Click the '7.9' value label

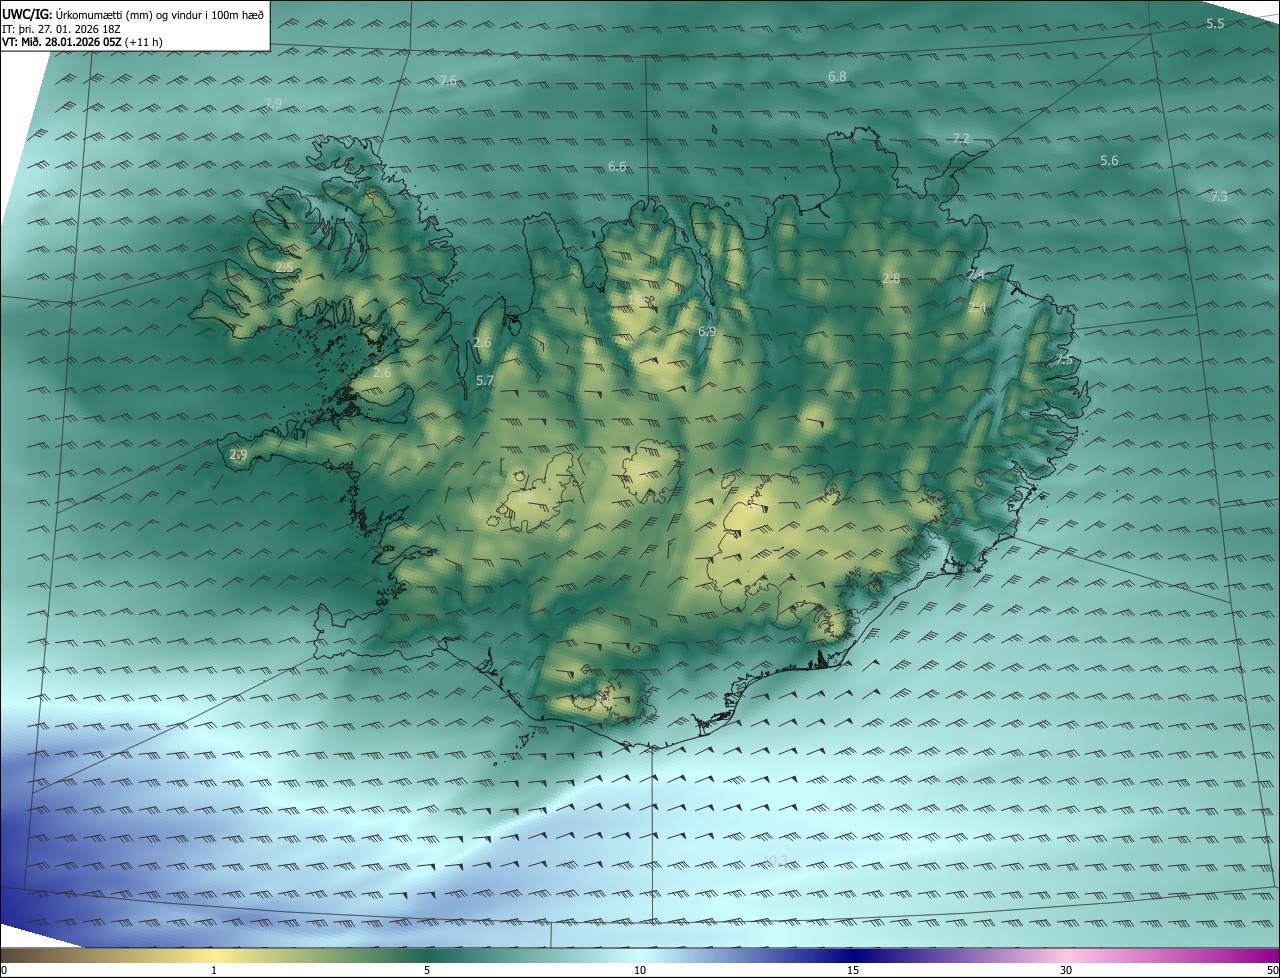273,104
